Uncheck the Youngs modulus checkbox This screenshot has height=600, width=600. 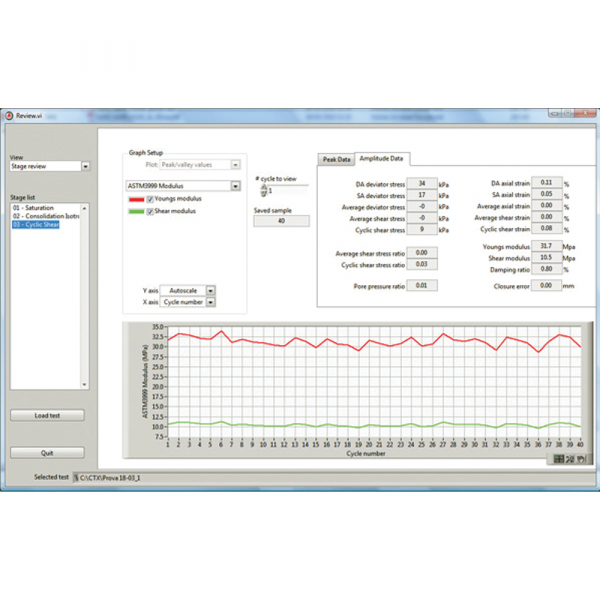tap(151, 199)
